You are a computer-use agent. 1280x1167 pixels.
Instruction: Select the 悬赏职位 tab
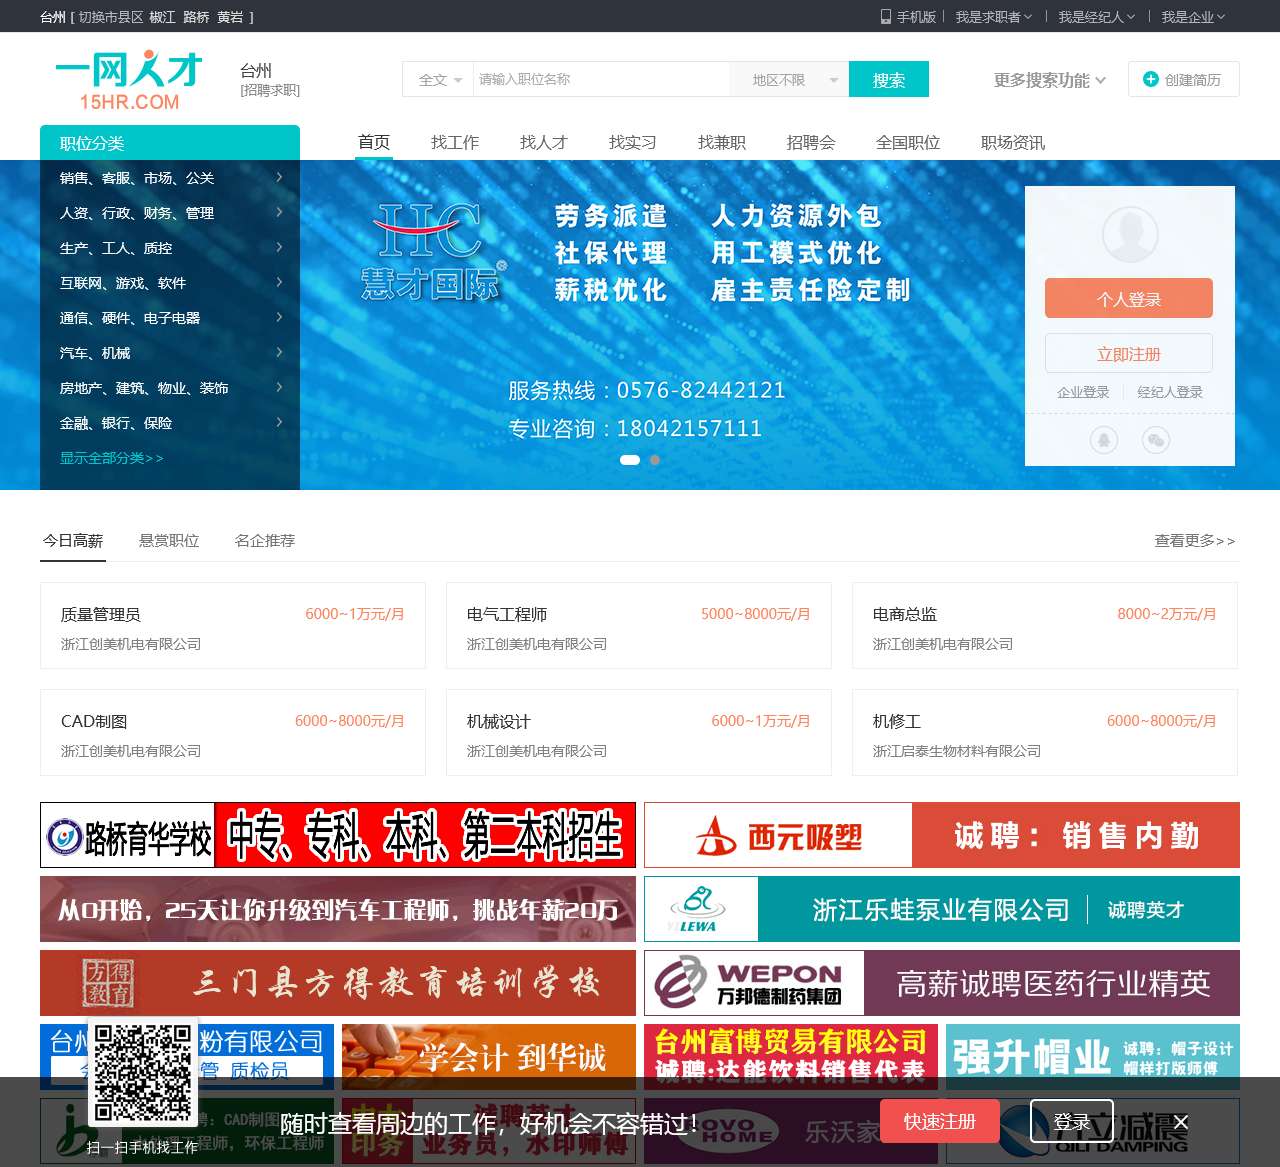(x=169, y=541)
